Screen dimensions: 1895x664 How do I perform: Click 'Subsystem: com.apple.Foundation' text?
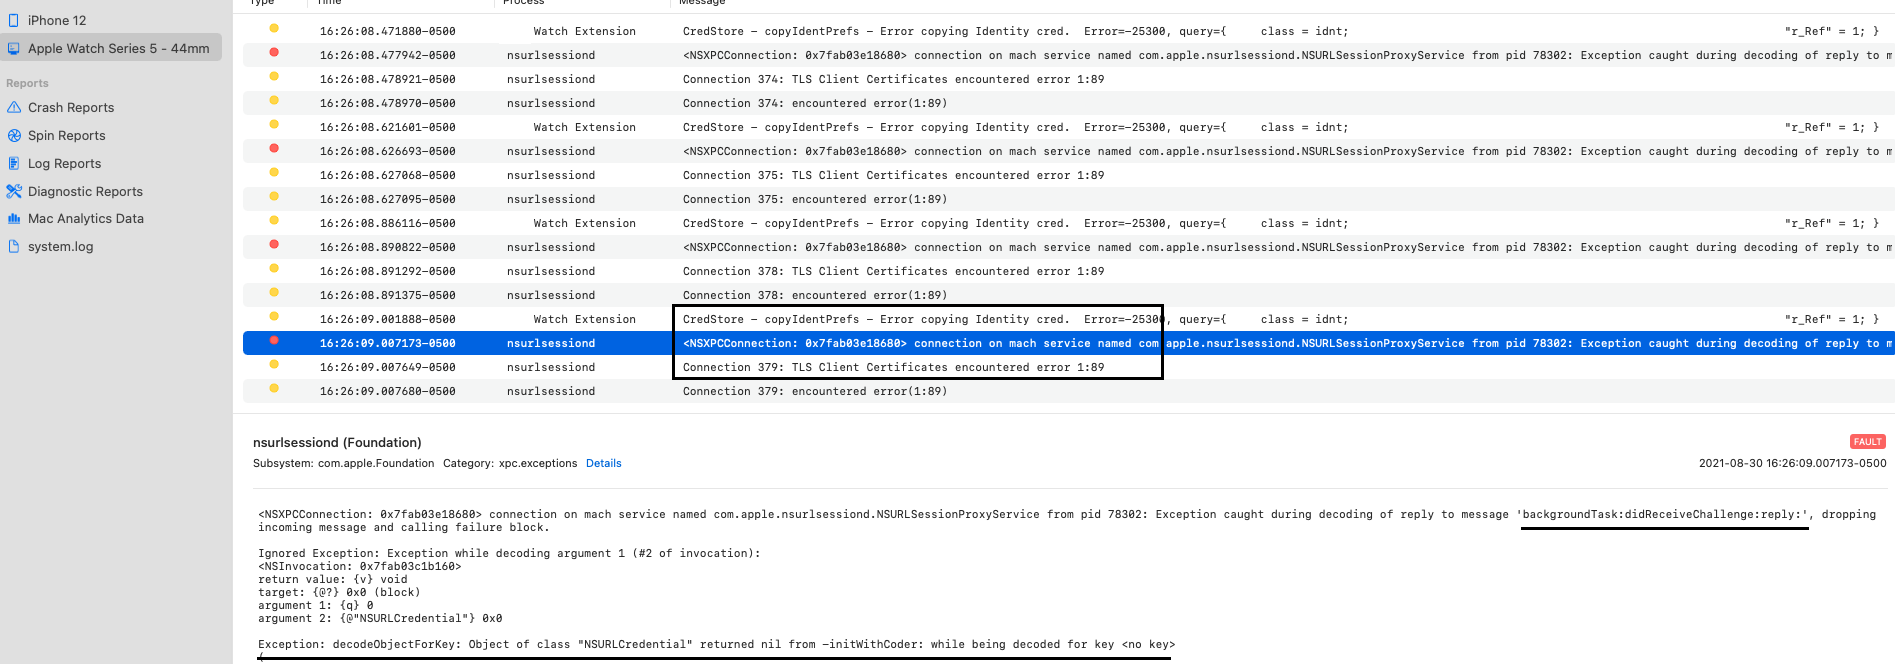pyautogui.click(x=344, y=463)
